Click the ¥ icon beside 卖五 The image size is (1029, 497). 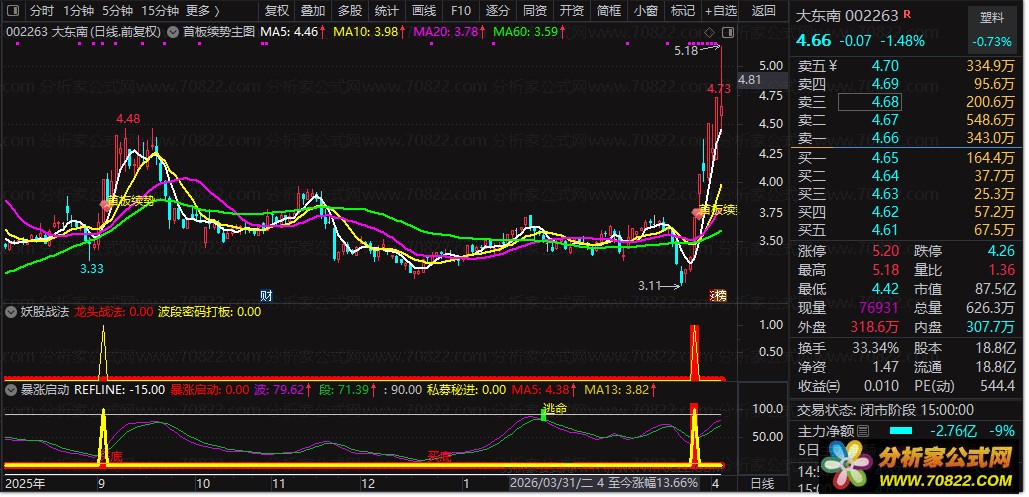pyautogui.click(x=833, y=66)
